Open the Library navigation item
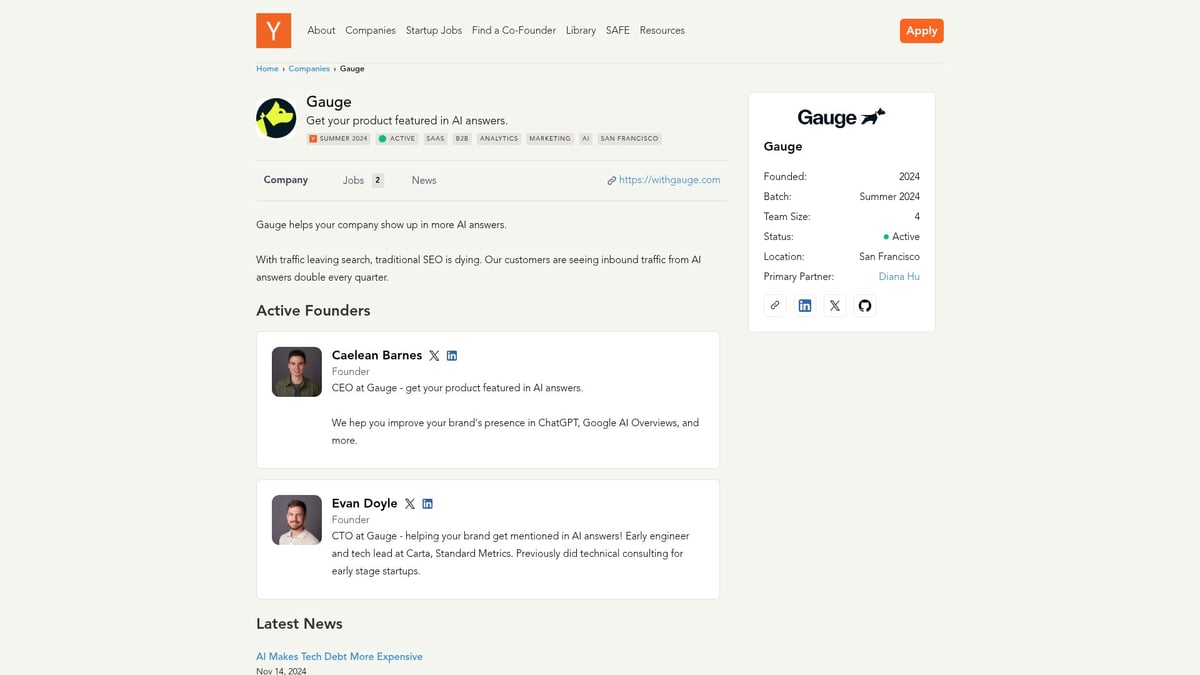Image resolution: width=1200 pixels, height=675 pixels. pyautogui.click(x=581, y=31)
